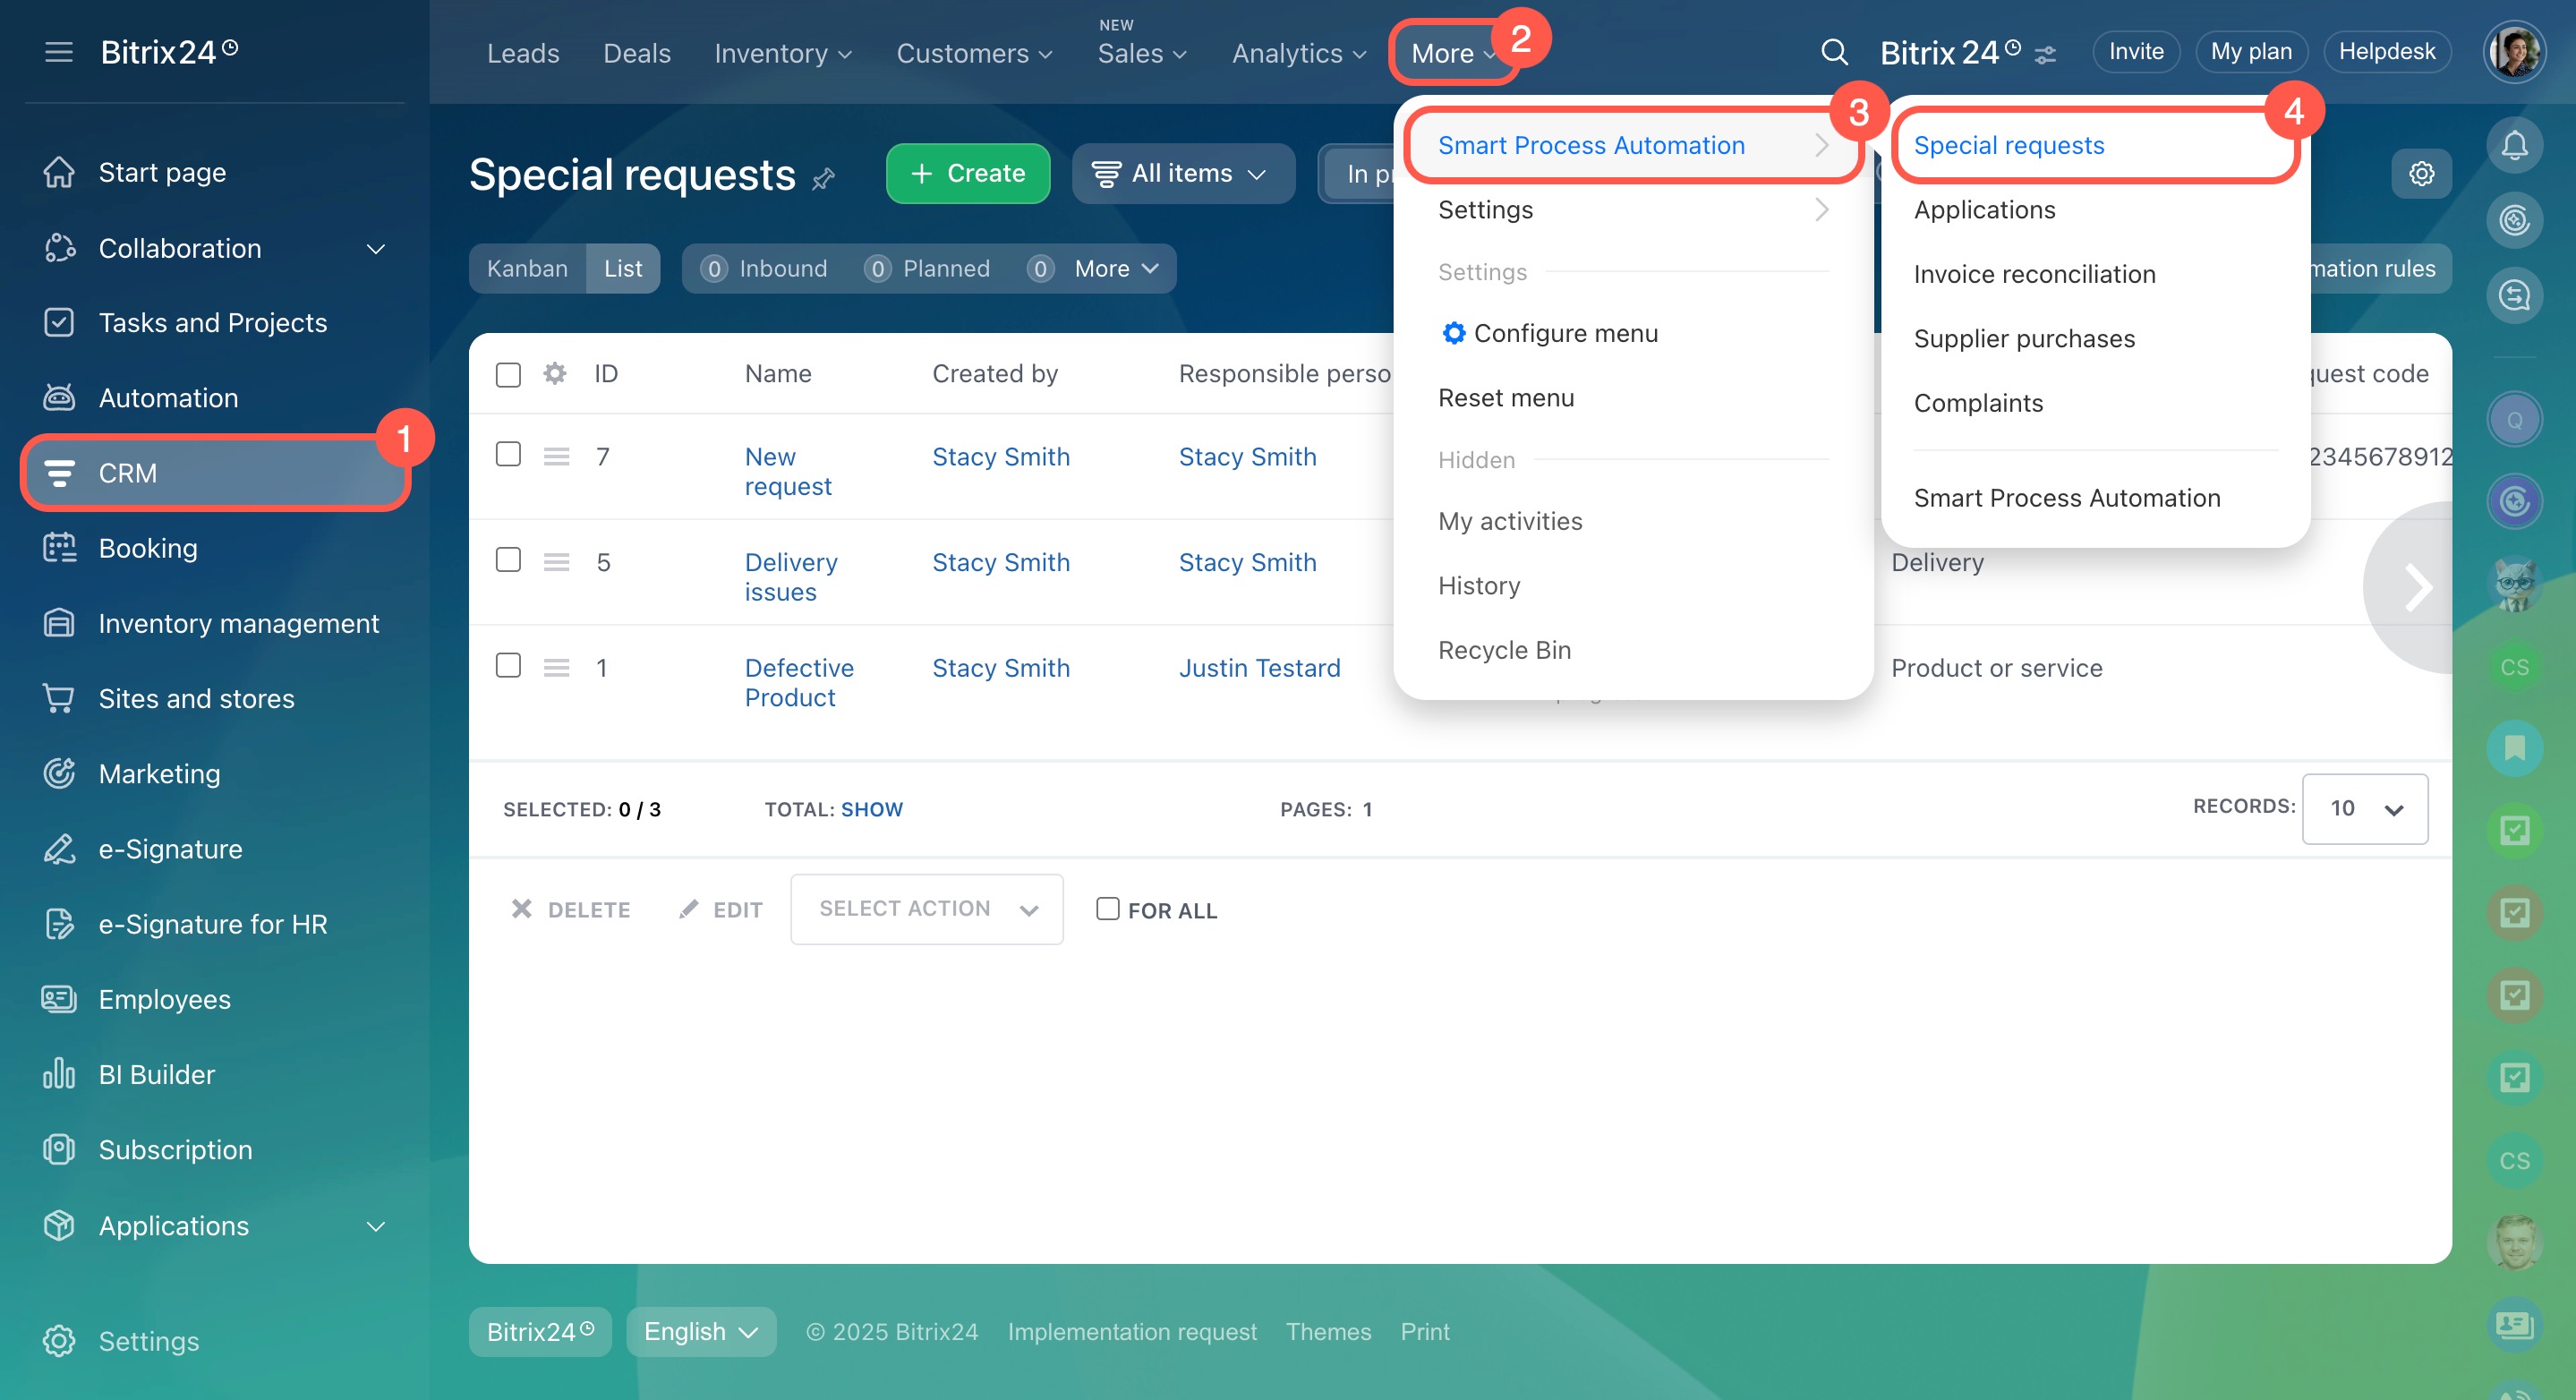
Task: Expand the SELECT ACTION dropdown
Action: pos(926,909)
